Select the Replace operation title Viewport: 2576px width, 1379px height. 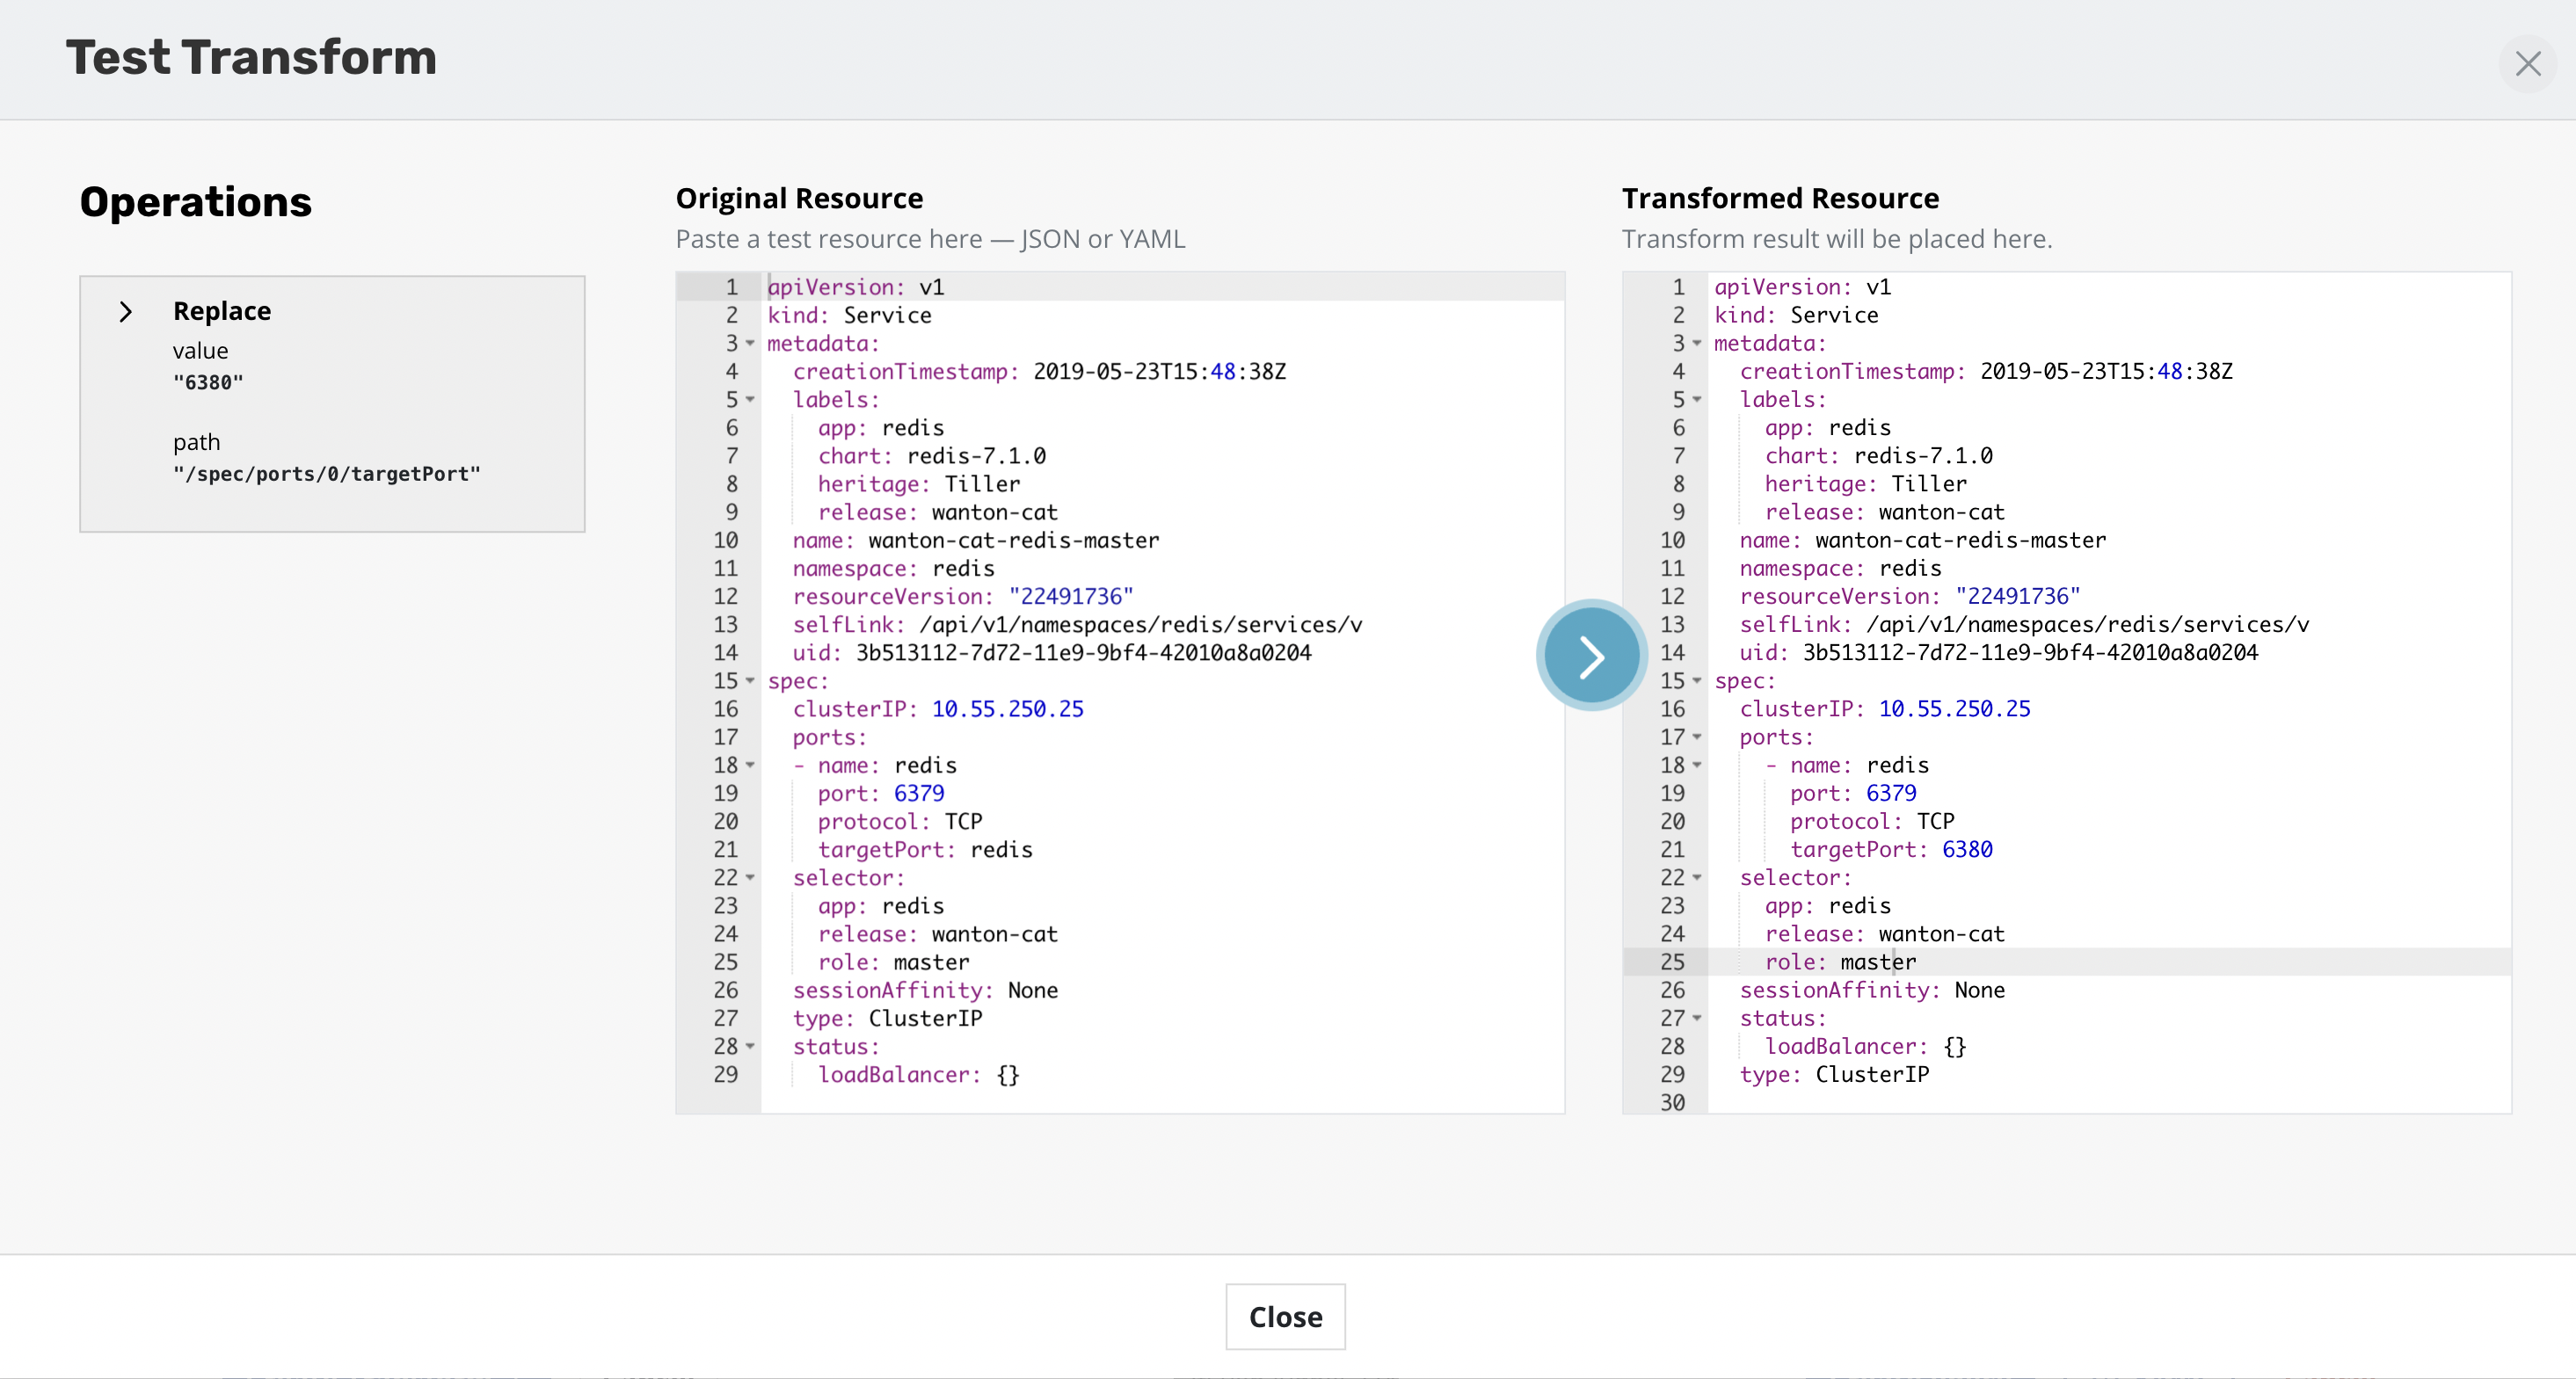coord(222,311)
